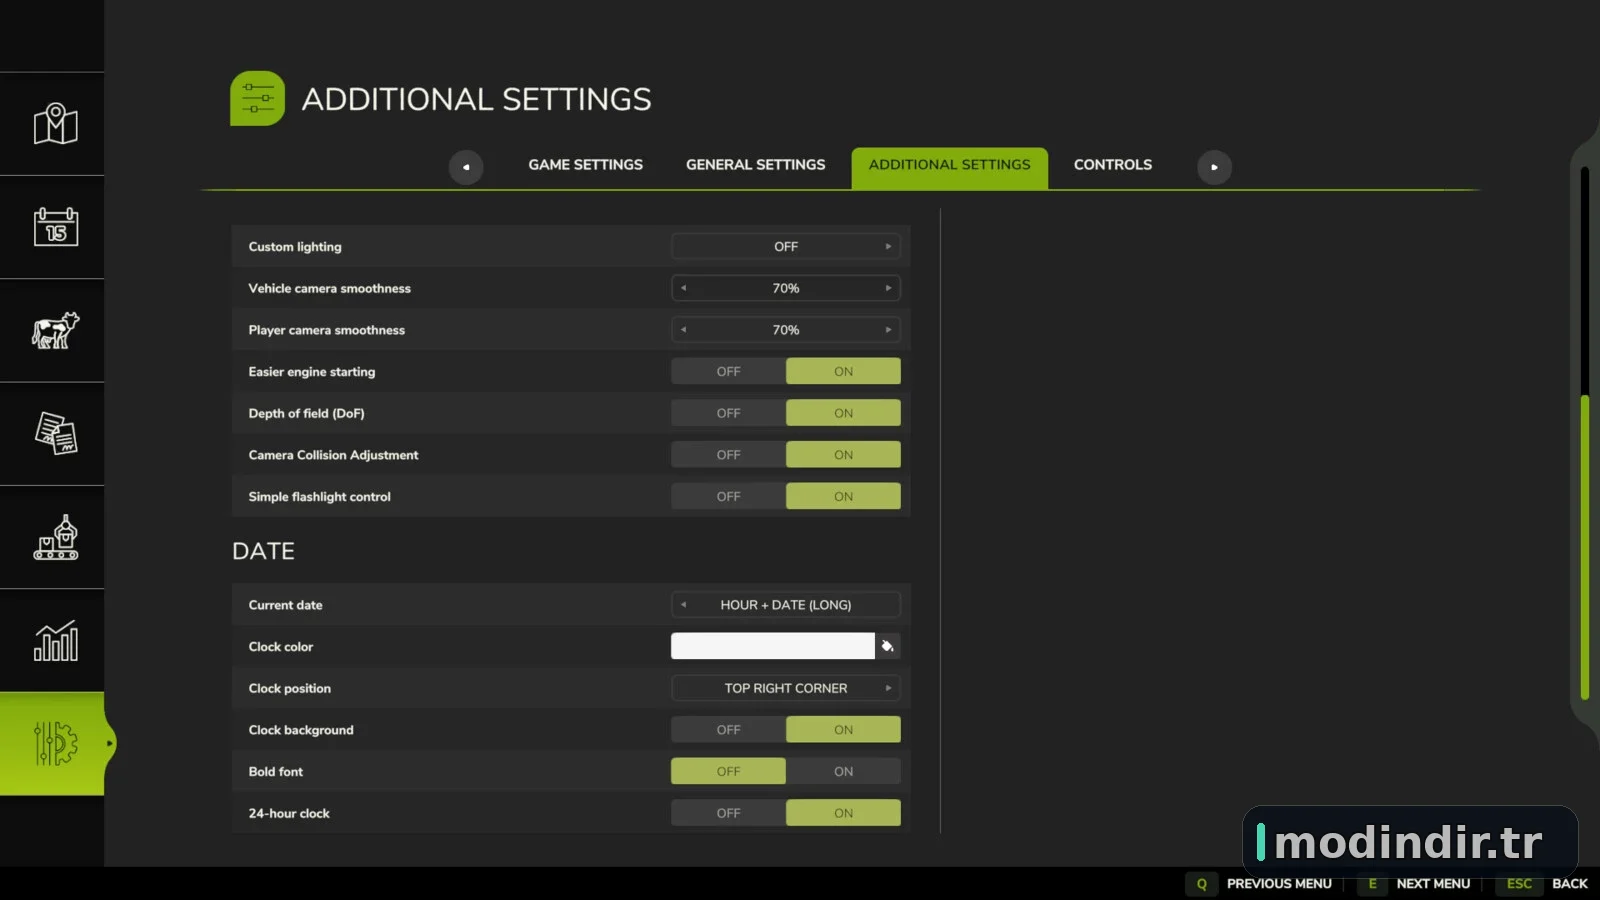Click the Clock position TOP RIGHT CORNER value
Viewport: 1600px width, 900px height.
tap(786, 688)
